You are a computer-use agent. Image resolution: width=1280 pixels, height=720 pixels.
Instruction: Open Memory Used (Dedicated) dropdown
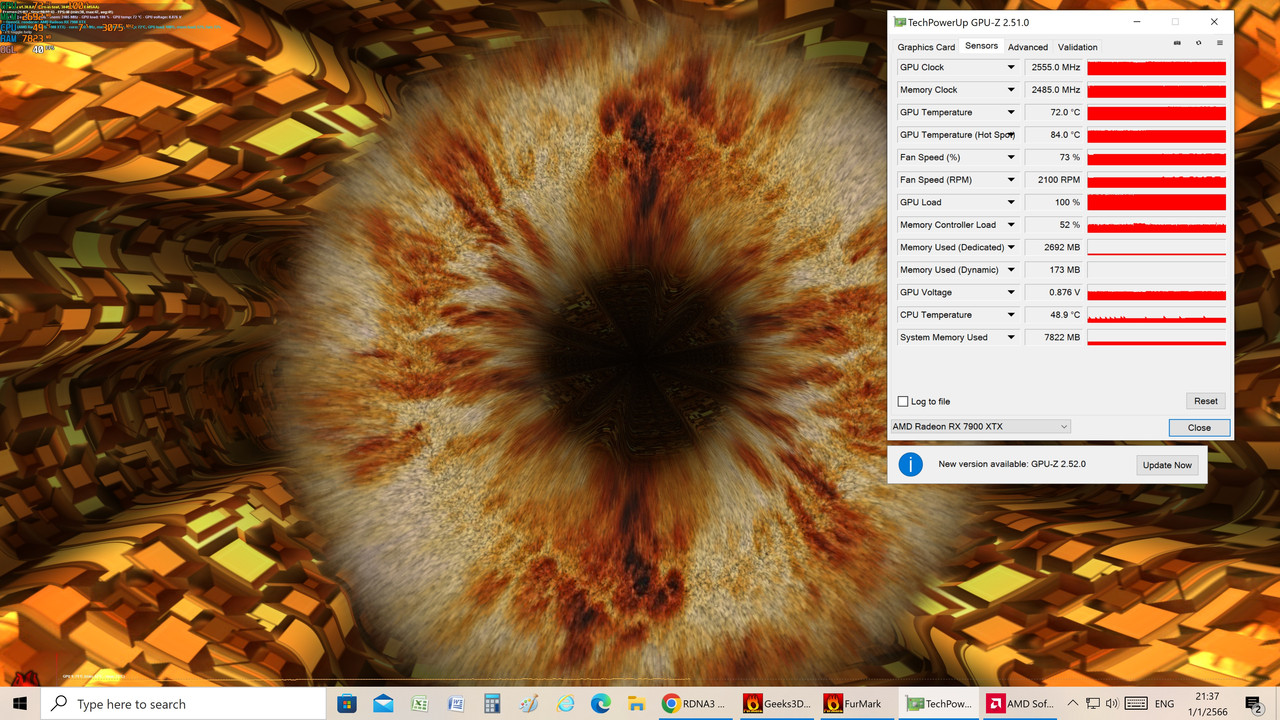pyautogui.click(x=1011, y=247)
